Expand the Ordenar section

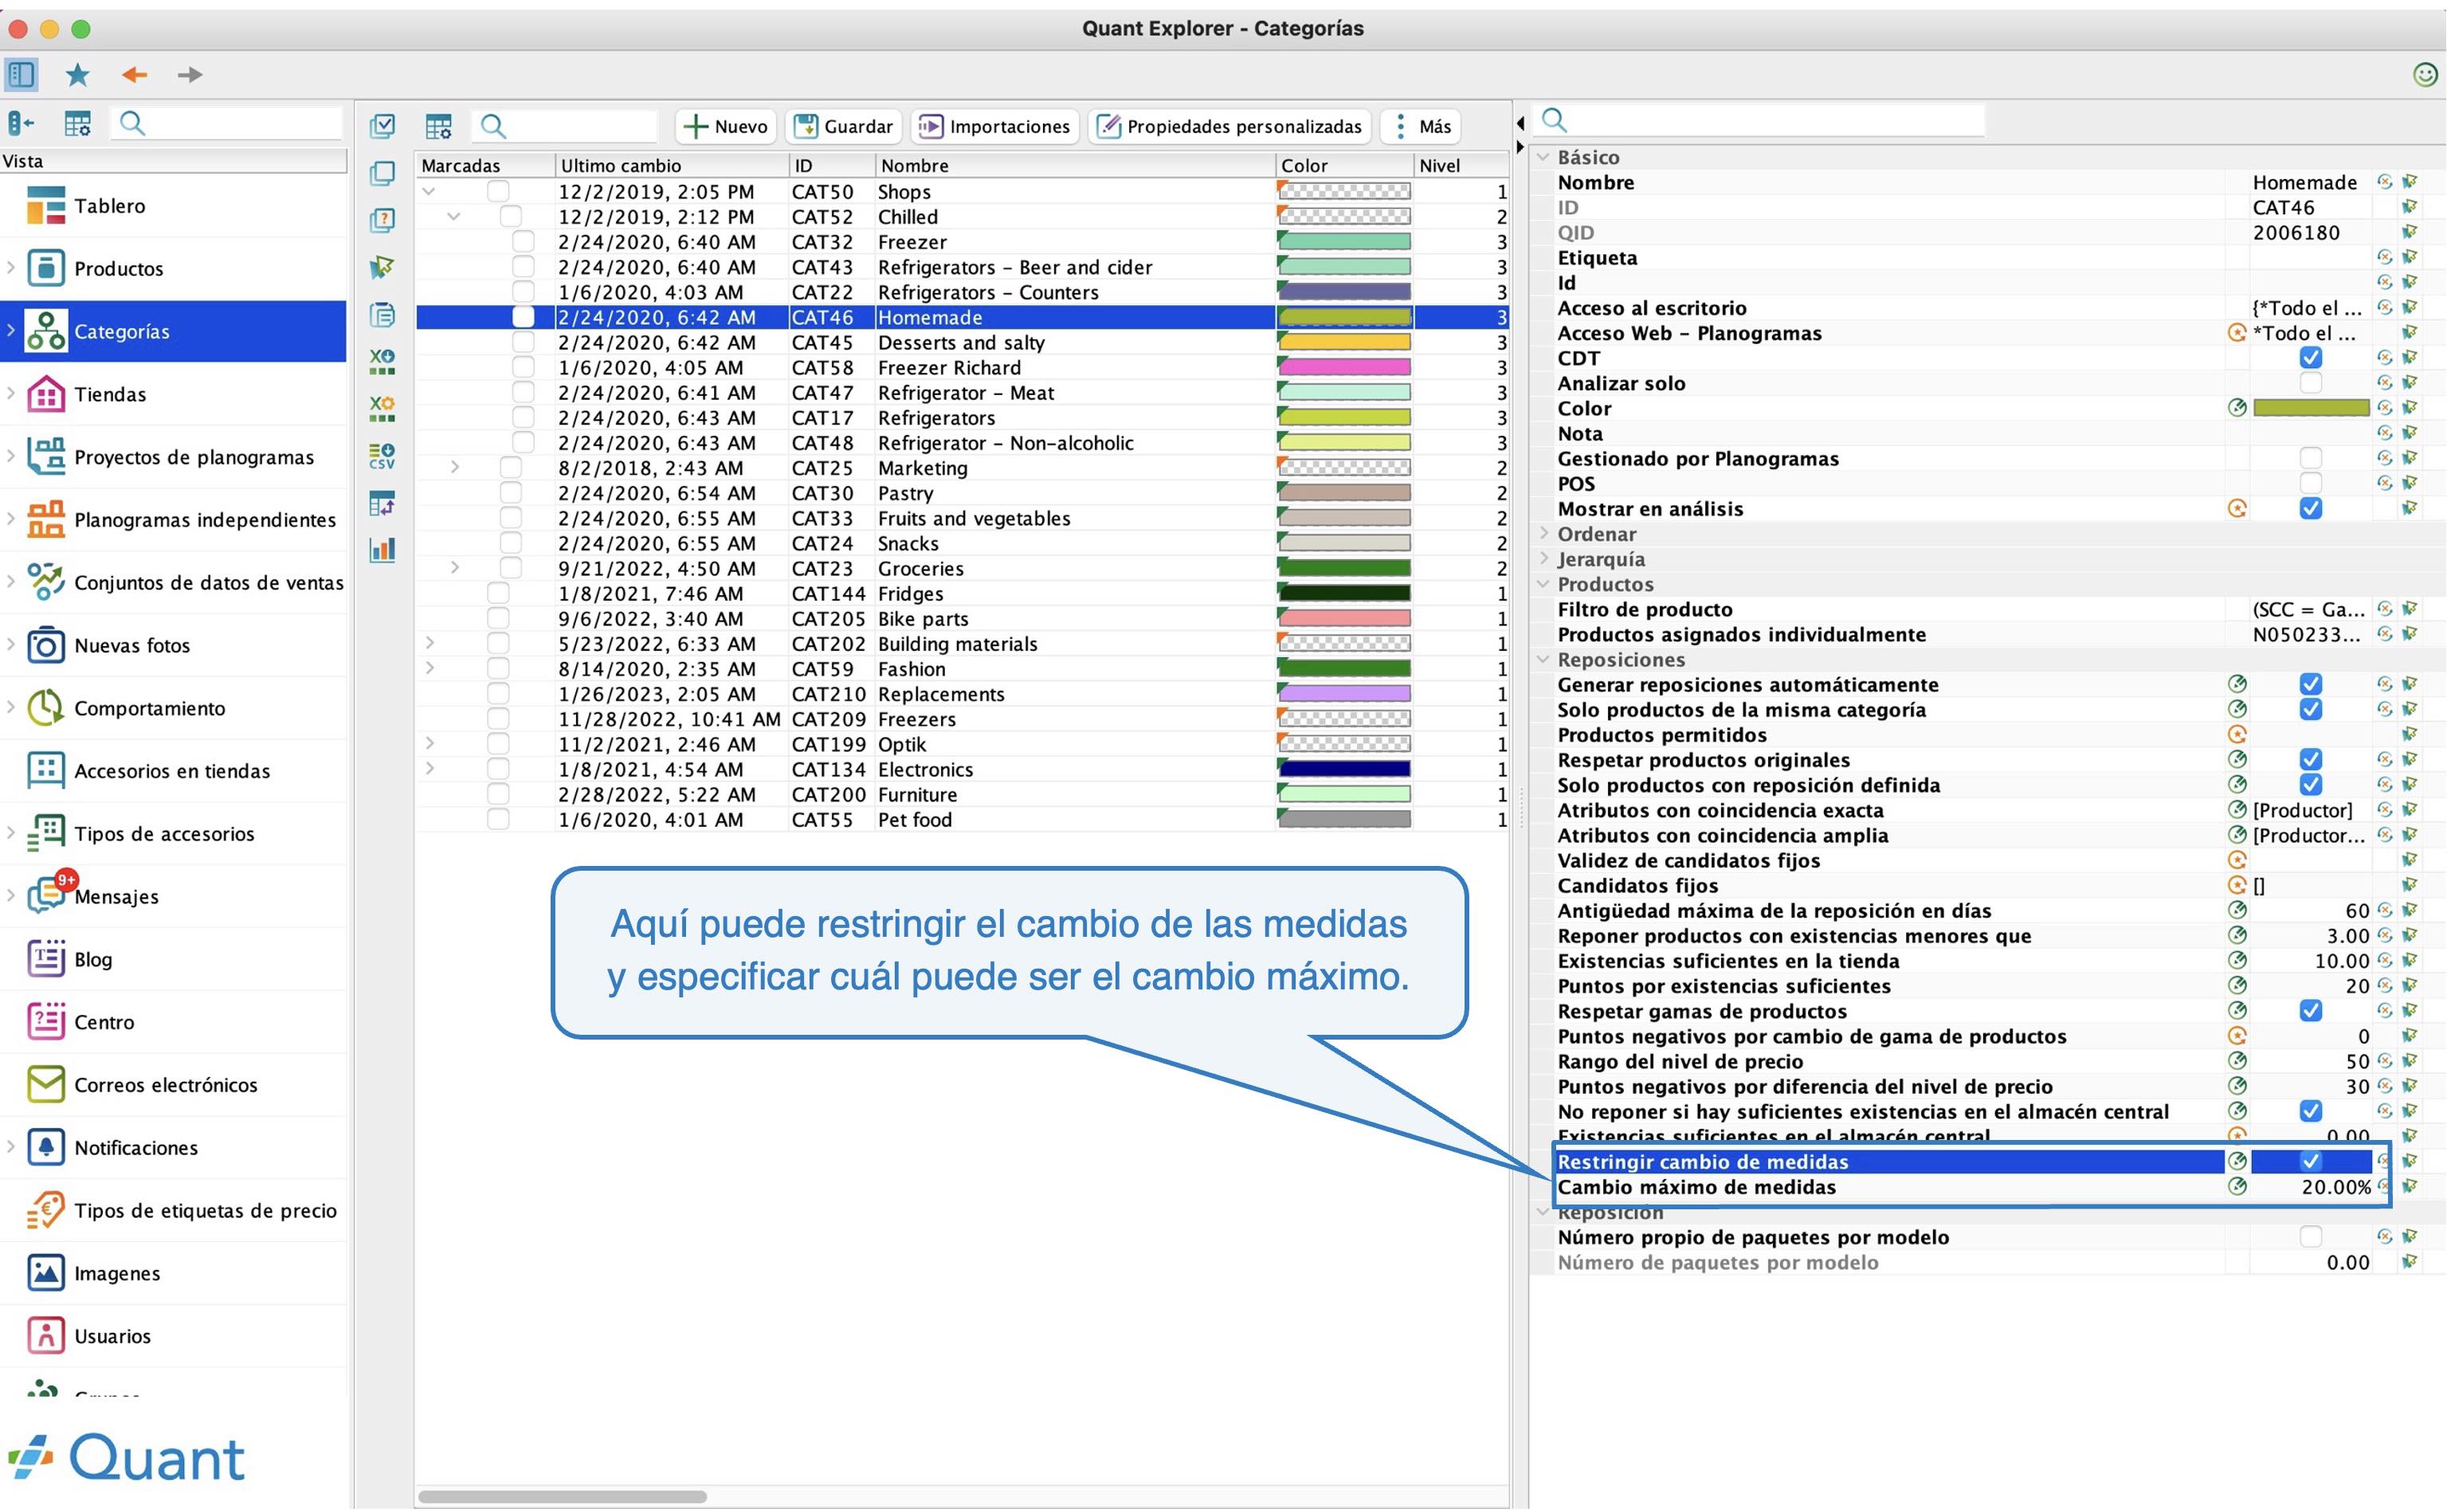(1543, 534)
